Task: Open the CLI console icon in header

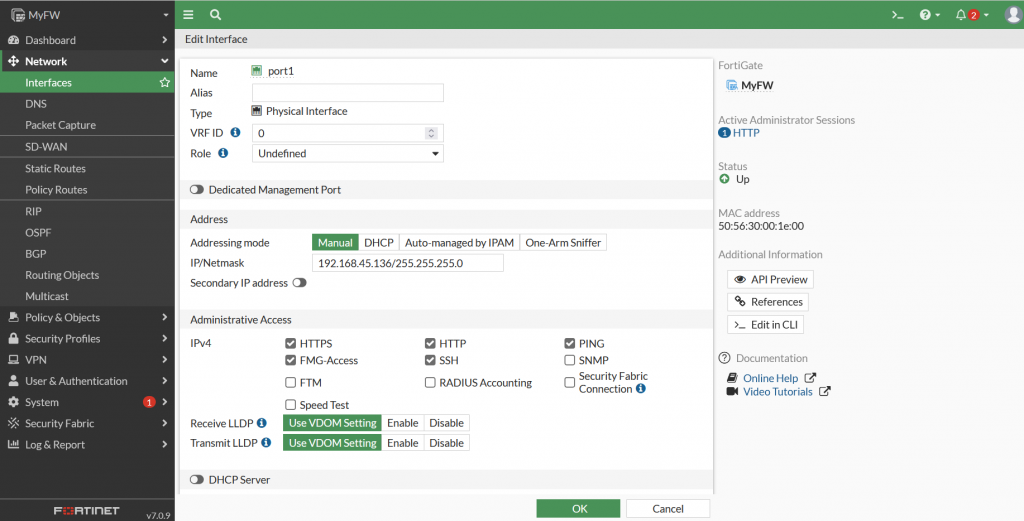Action: pos(898,14)
